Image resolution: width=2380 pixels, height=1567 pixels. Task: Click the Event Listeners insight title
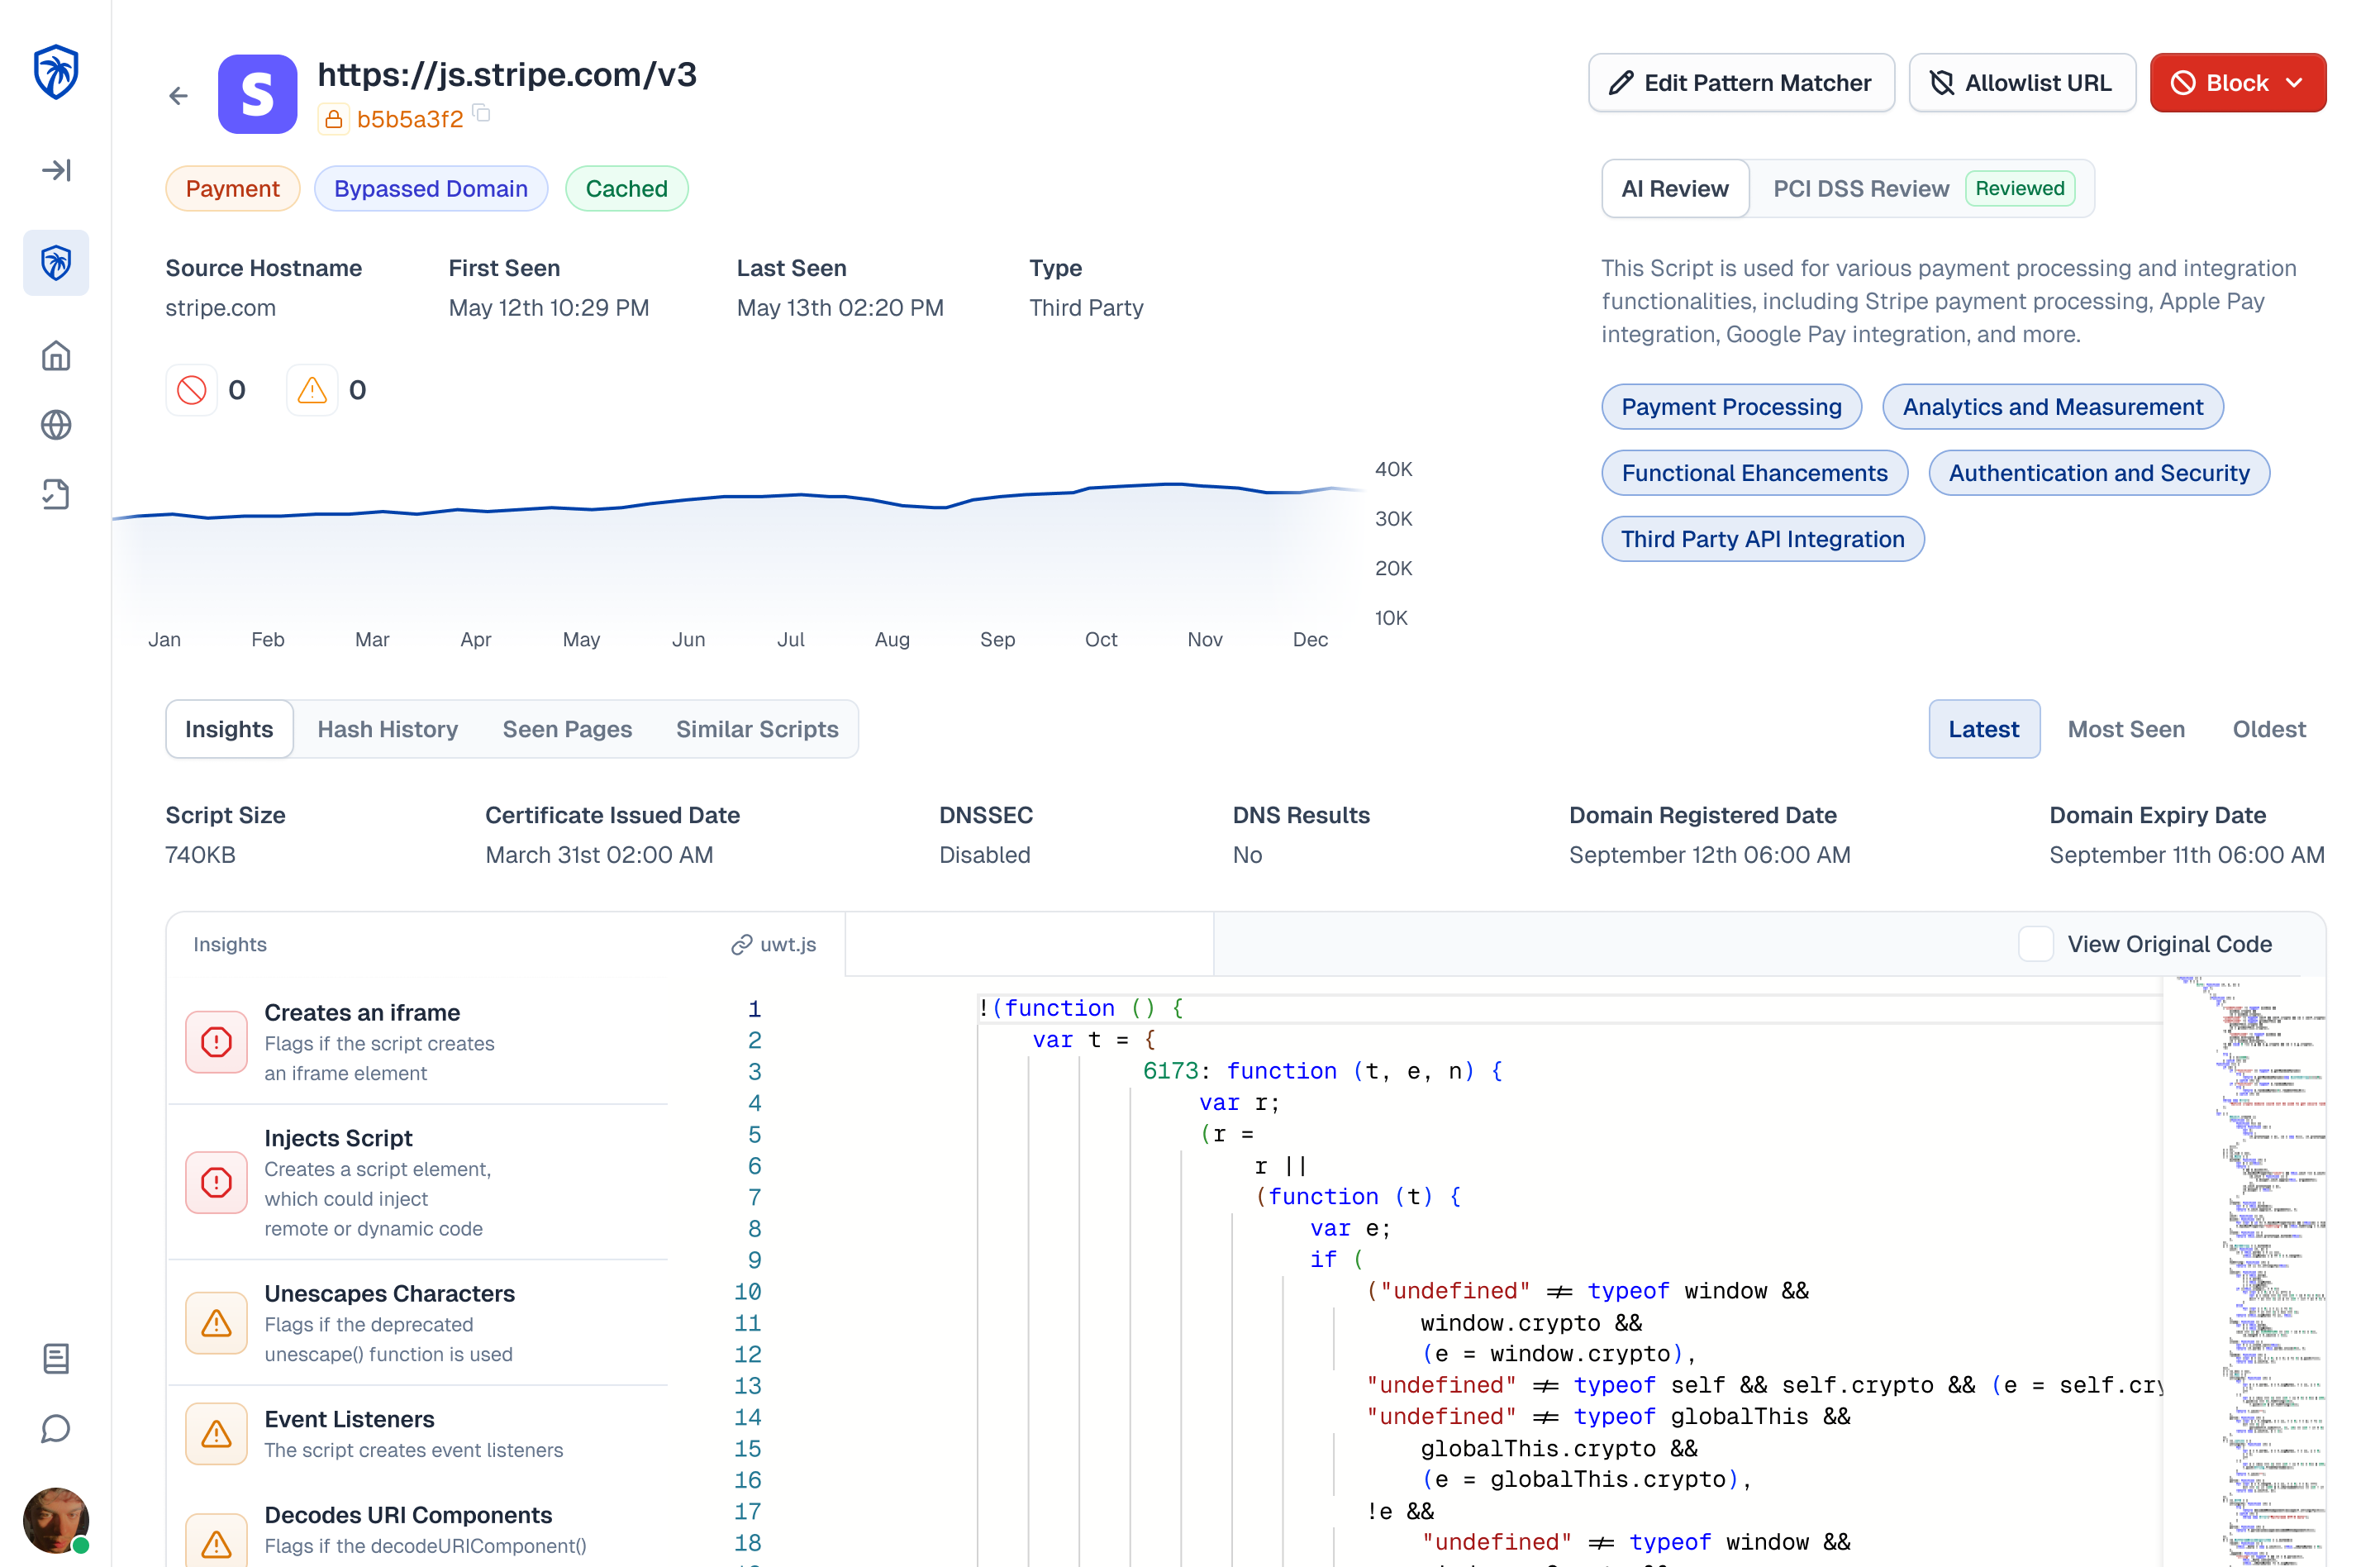tap(349, 1419)
